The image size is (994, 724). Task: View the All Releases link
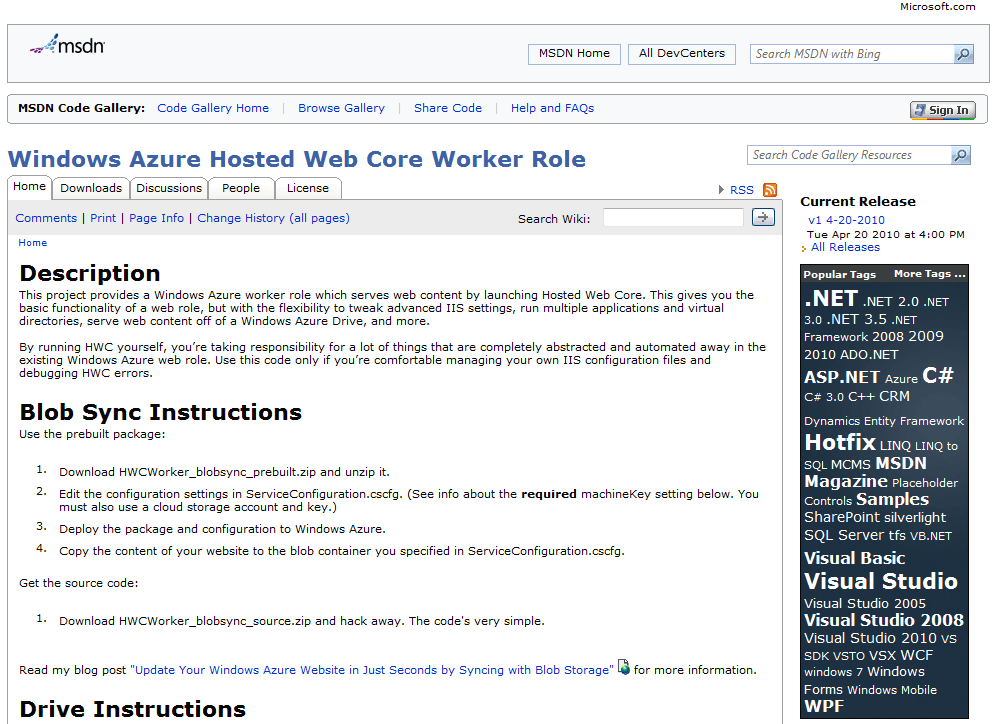point(845,247)
